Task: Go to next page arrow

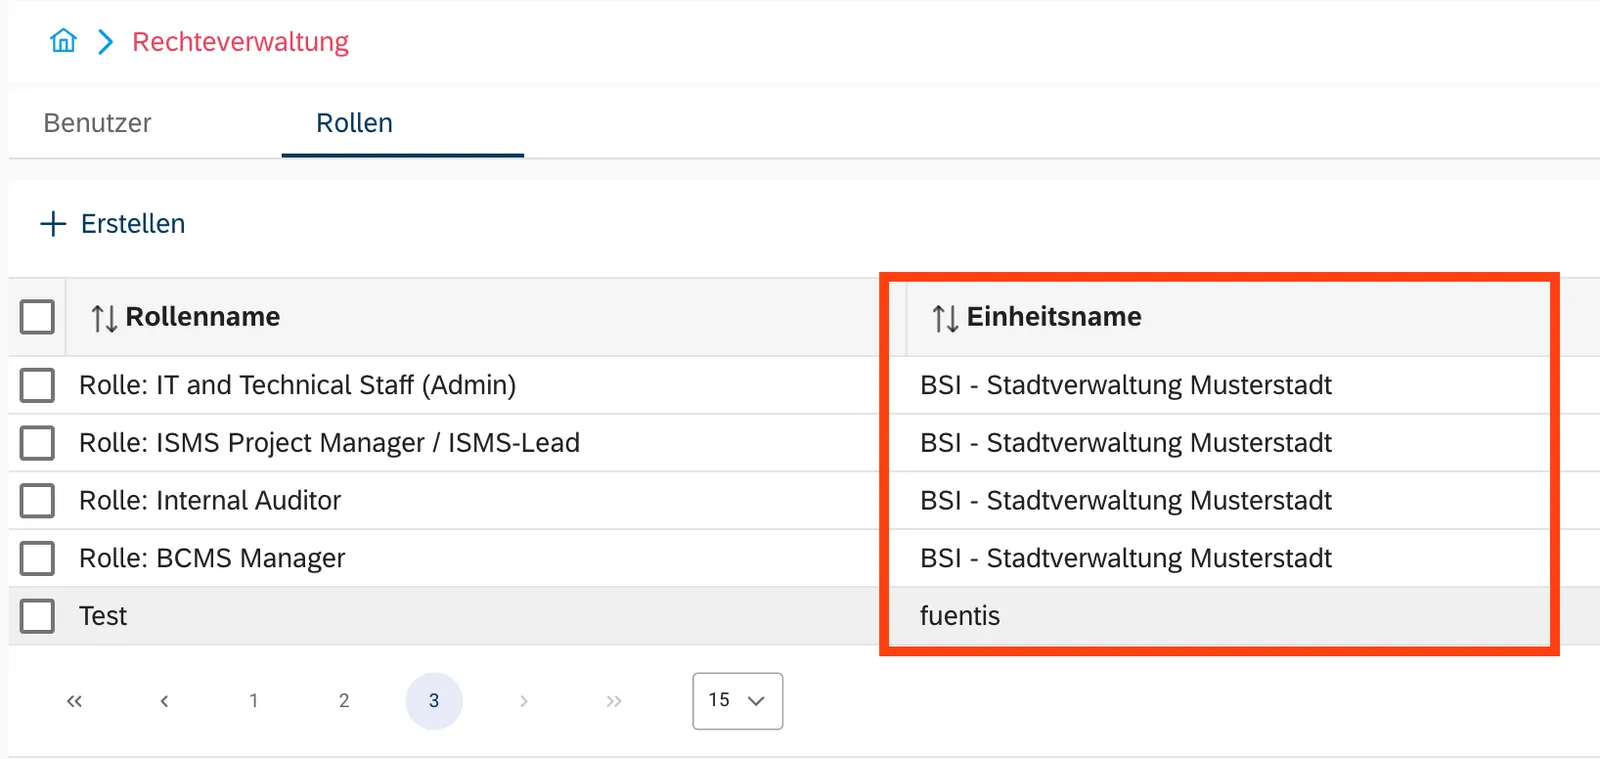Action: tap(523, 701)
